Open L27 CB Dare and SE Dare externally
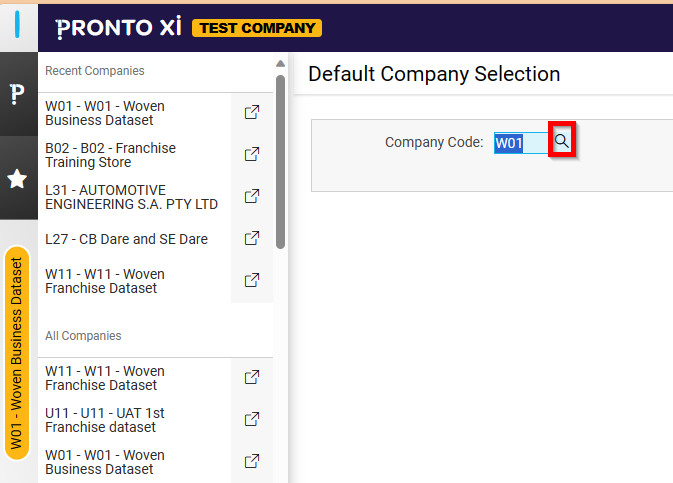 point(252,239)
